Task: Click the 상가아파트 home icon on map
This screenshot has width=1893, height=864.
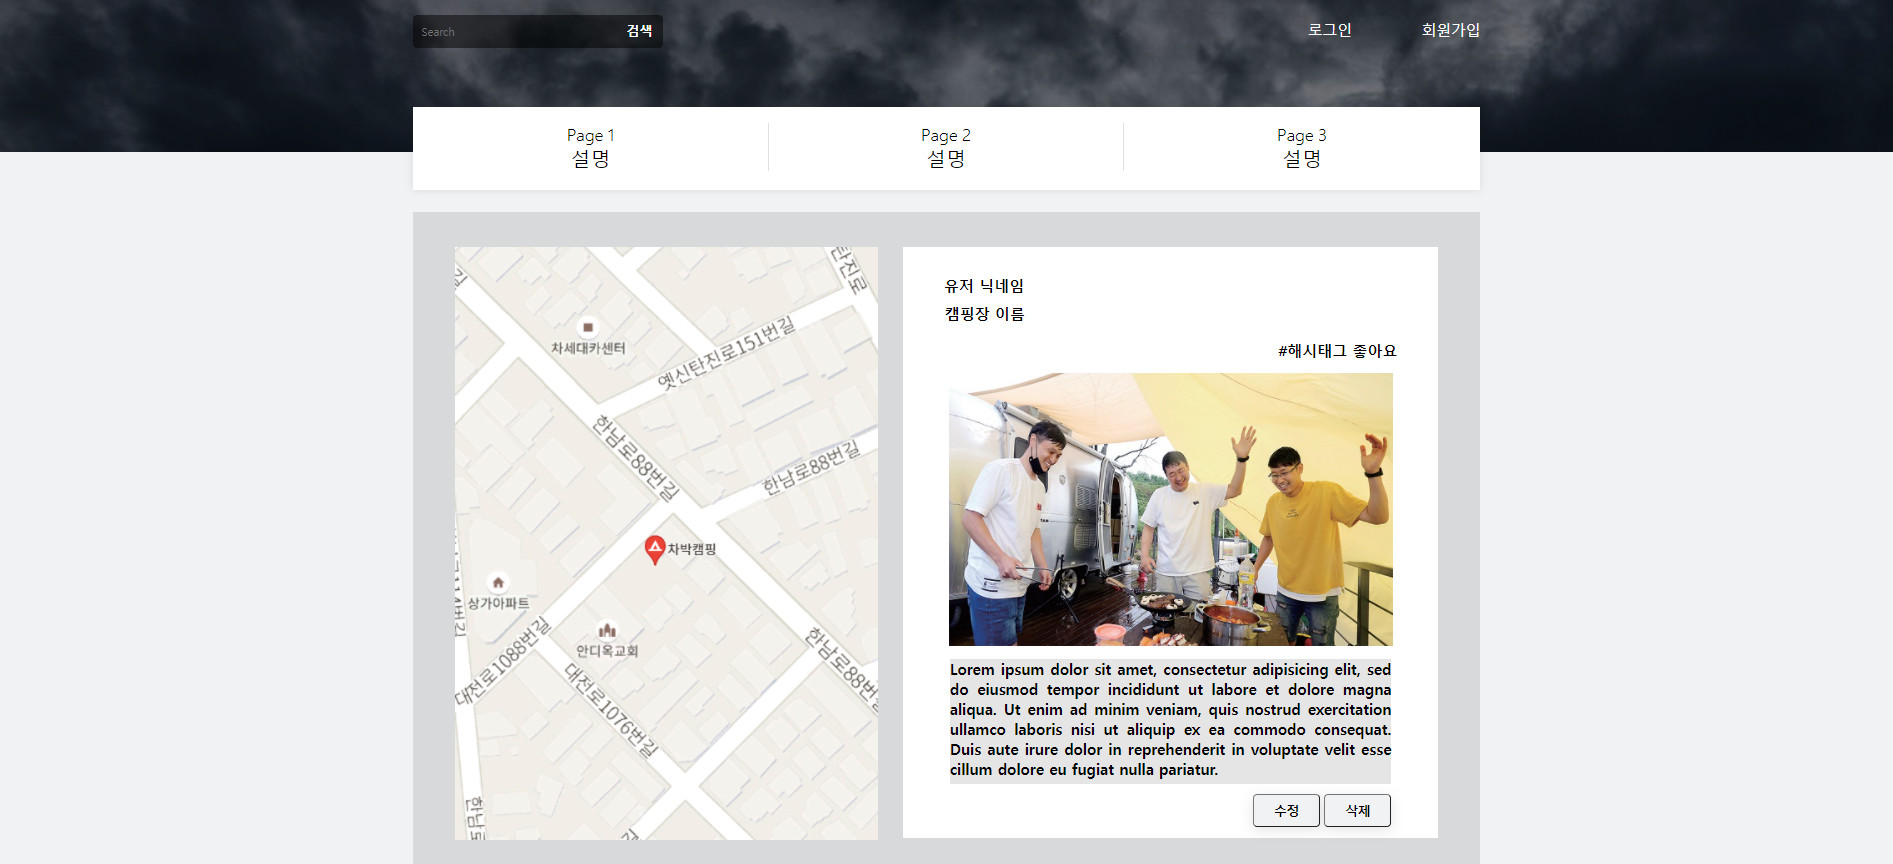Action: coord(498,582)
